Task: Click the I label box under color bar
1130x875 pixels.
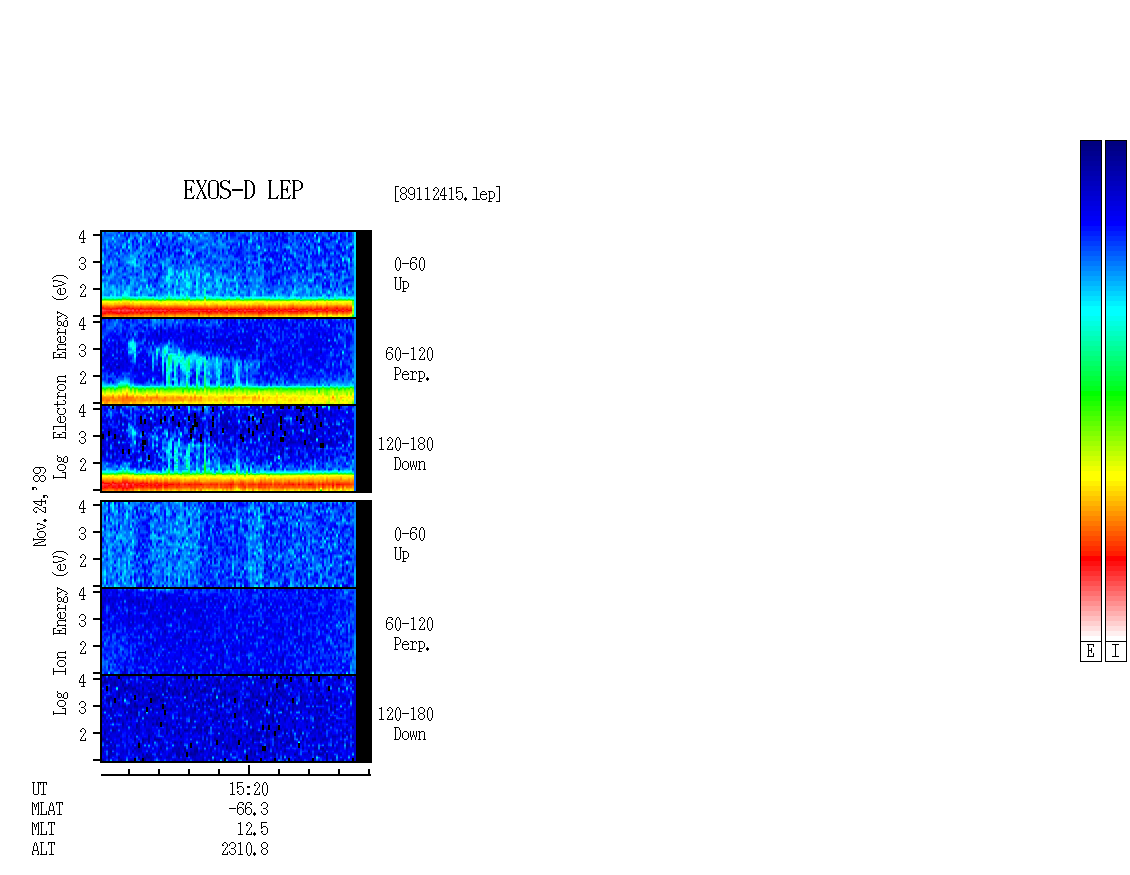Action: point(1116,652)
